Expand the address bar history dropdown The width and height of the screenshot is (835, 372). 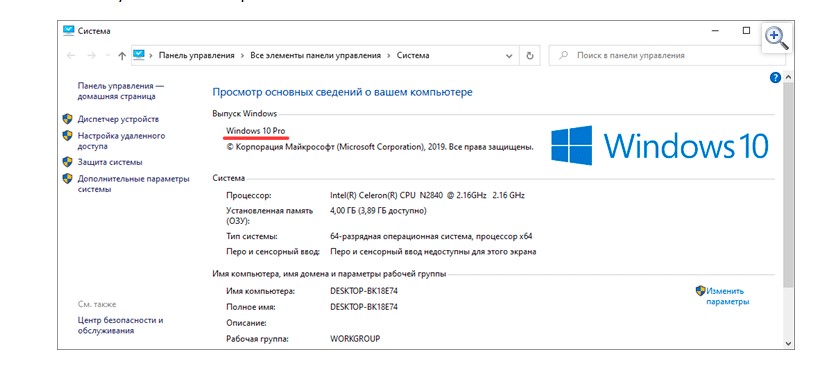click(x=509, y=55)
